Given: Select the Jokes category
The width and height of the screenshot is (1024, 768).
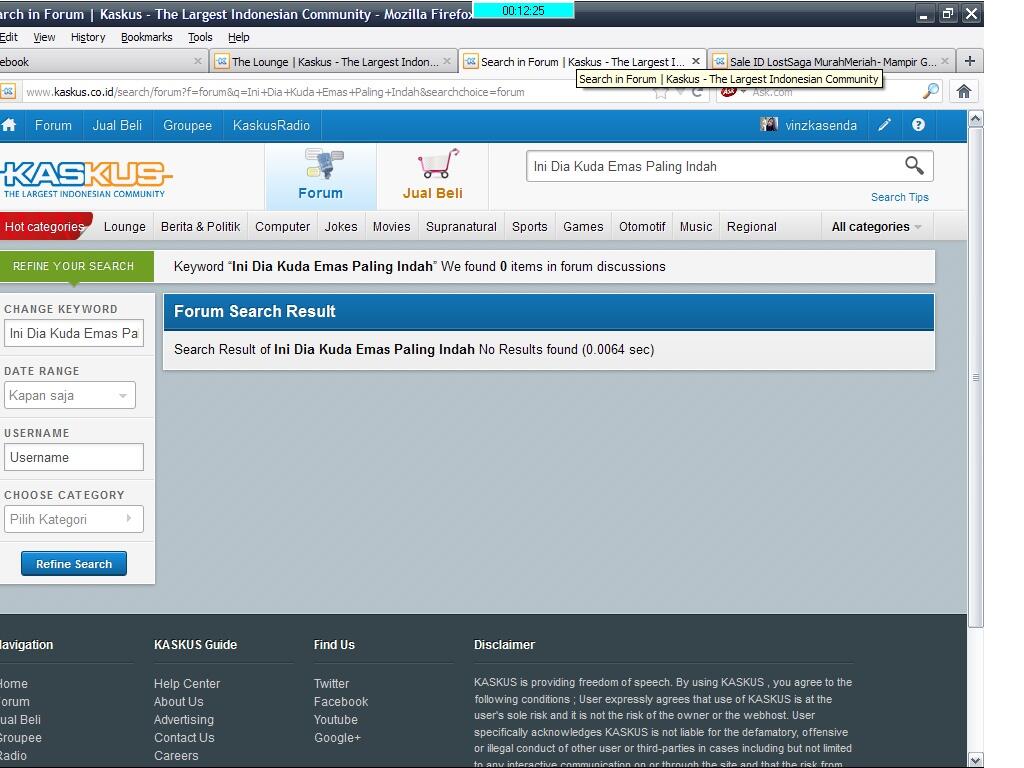Looking at the screenshot, I should point(341,227).
